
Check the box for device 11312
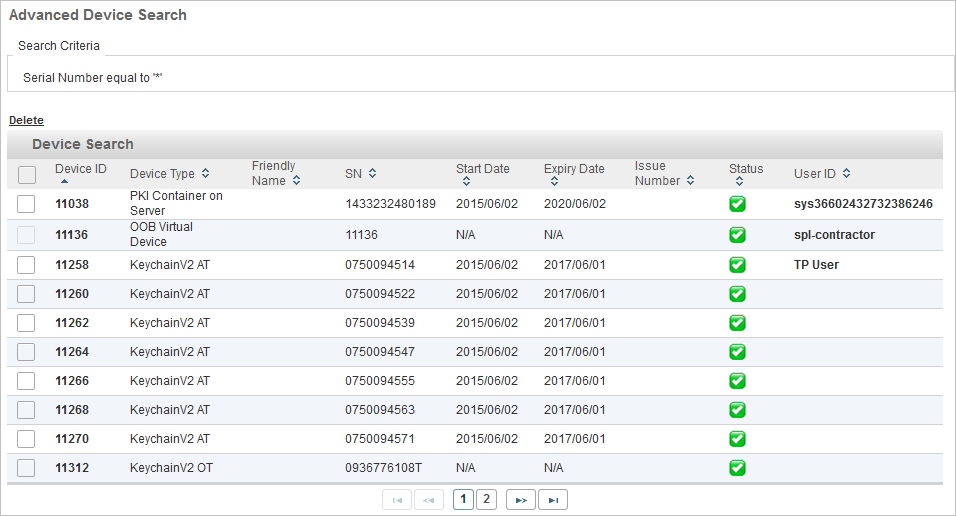[x=27, y=468]
